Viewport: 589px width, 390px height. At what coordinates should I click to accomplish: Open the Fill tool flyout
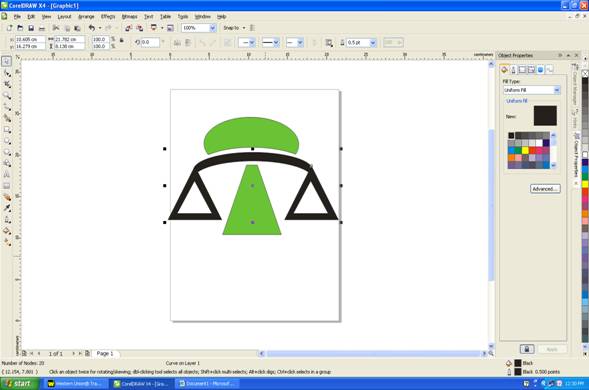[x=6, y=231]
